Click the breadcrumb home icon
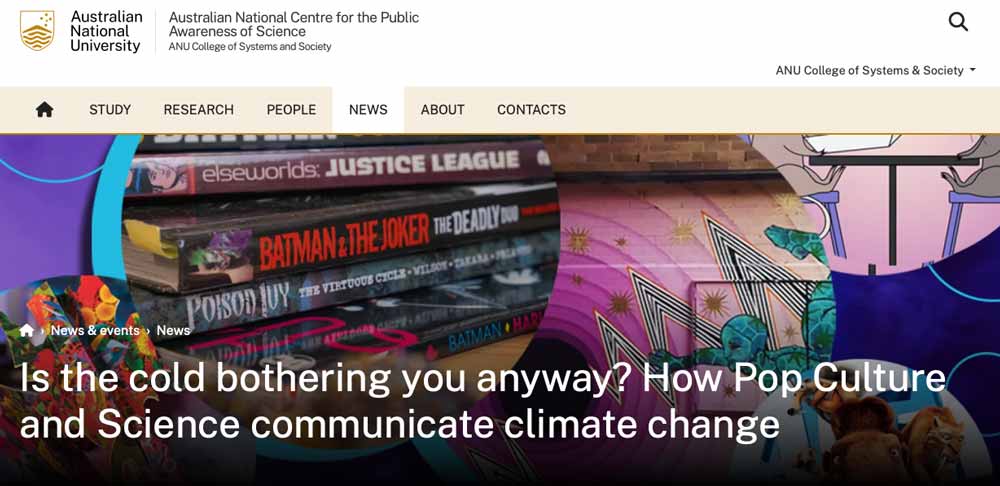Image resolution: width=1000 pixels, height=486 pixels. point(27,331)
